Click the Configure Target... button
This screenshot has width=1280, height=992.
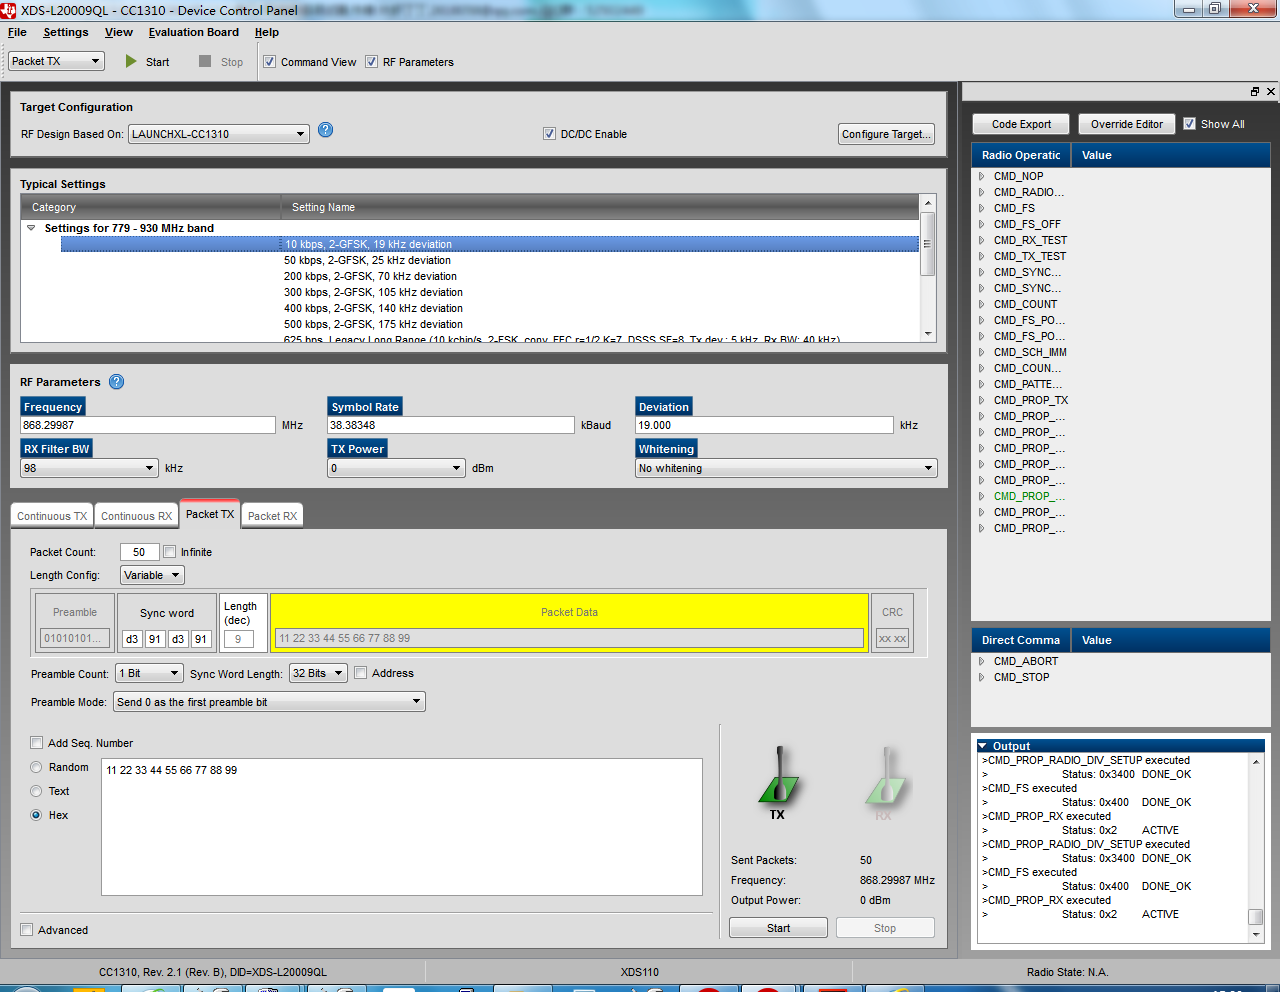point(886,134)
